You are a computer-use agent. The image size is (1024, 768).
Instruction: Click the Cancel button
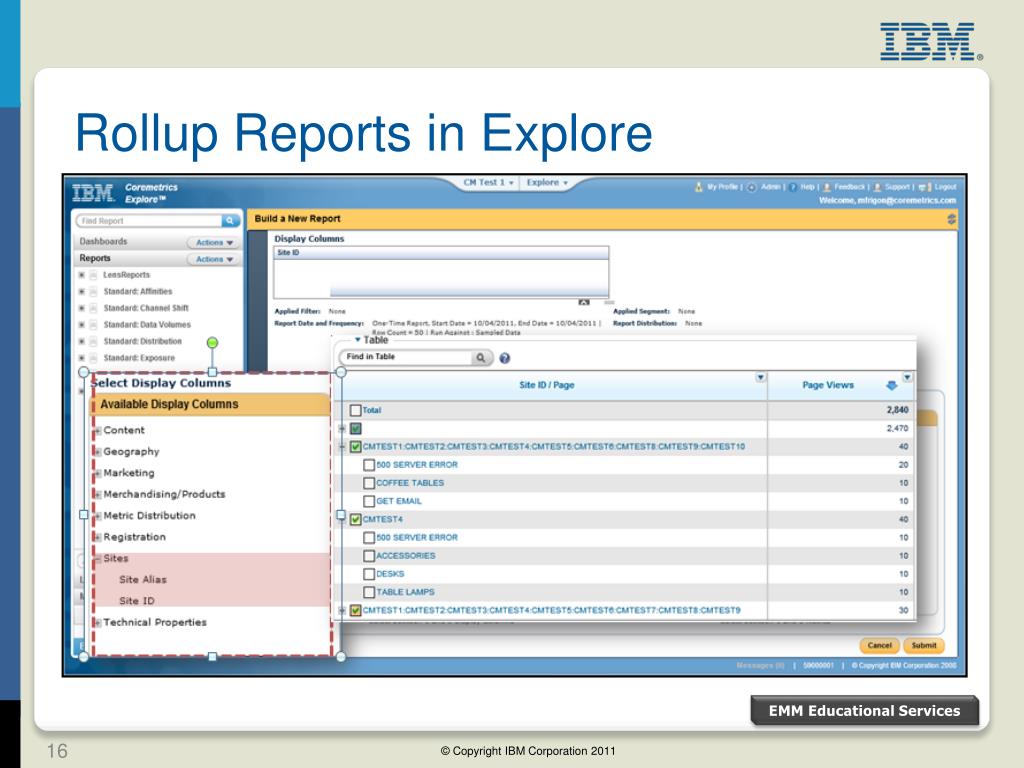click(880, 645)
